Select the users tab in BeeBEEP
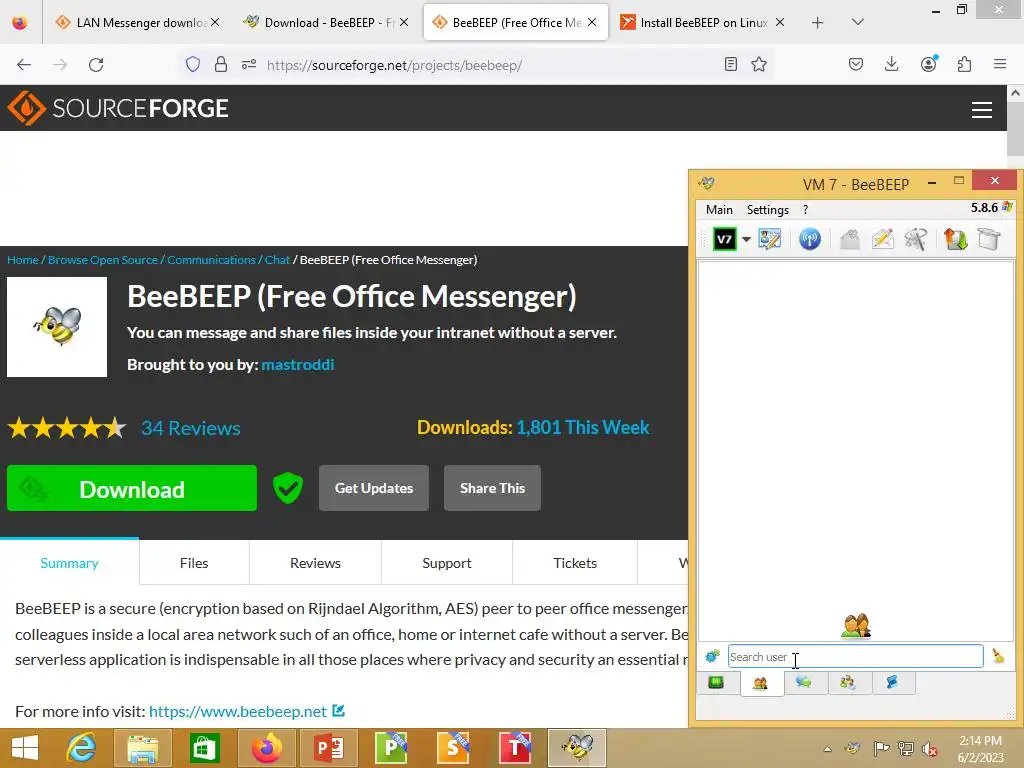The width and height of the screenshot is (1024, 768). coord(760,684)
